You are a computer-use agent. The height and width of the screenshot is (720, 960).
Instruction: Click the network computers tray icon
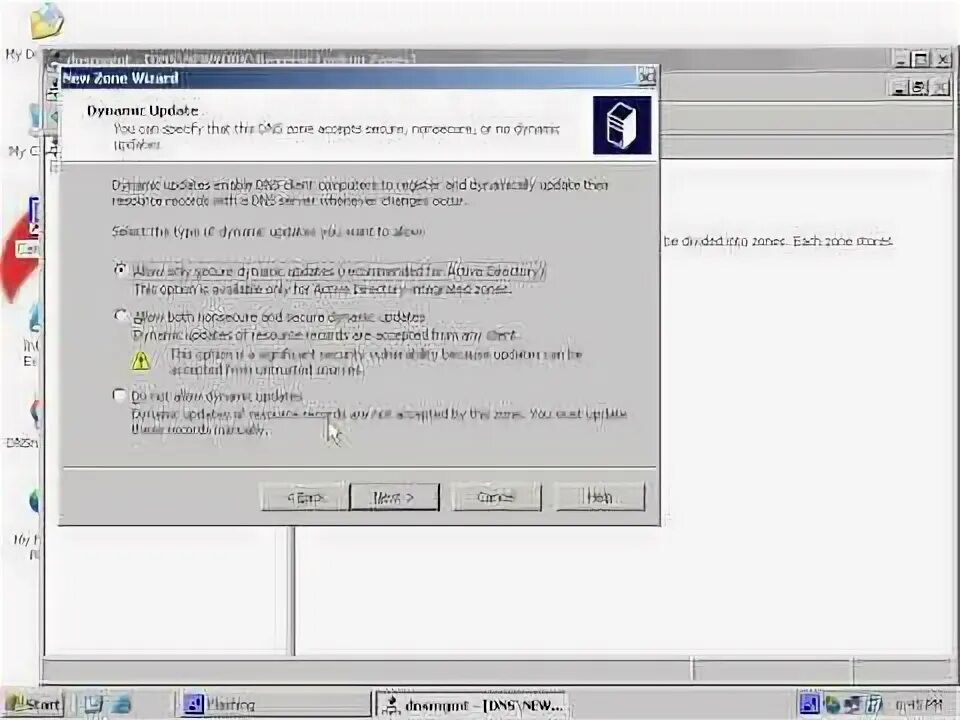852,705
